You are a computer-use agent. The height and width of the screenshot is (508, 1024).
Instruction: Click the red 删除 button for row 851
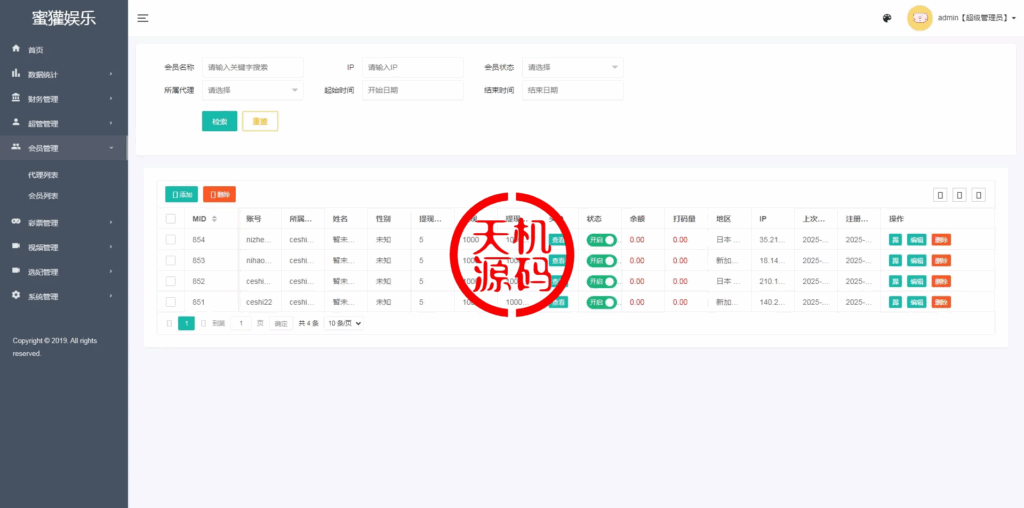941,302
